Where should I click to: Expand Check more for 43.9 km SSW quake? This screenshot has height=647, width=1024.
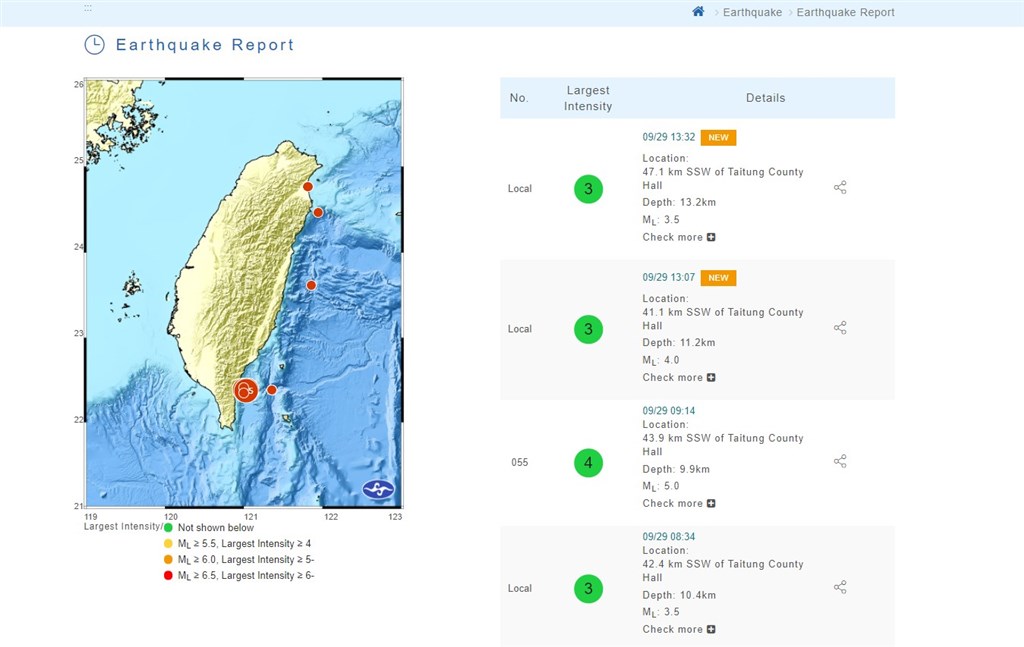[679, 503]
